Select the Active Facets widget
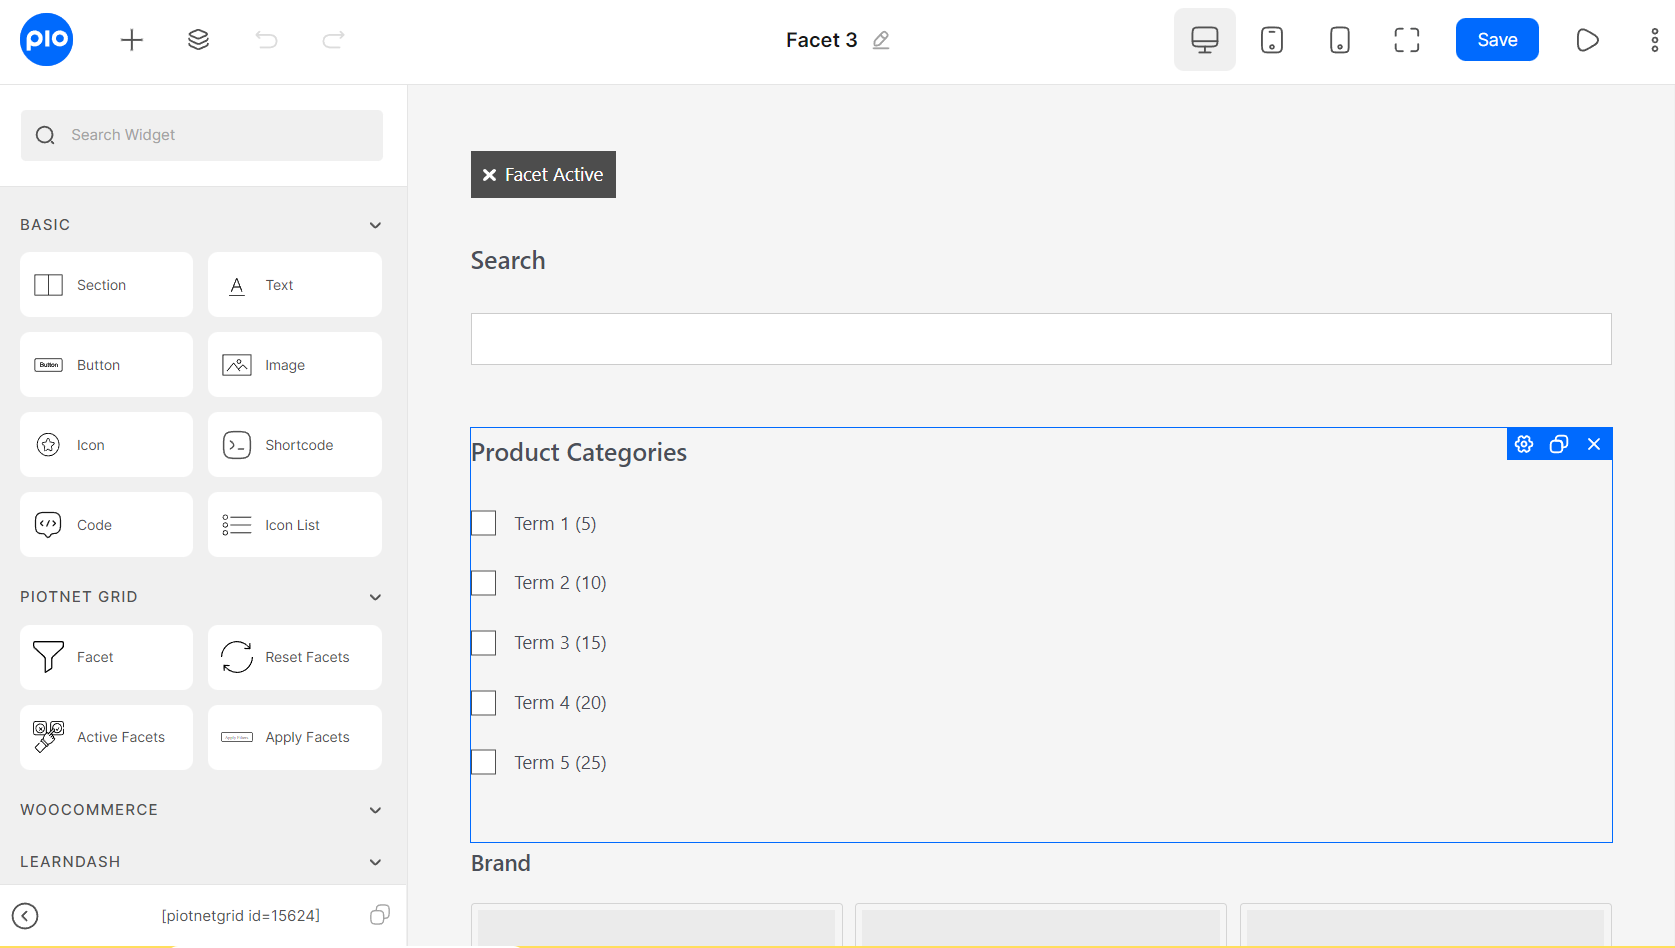This screenshot has width=1675, height=948. click(x=105, y=737)
